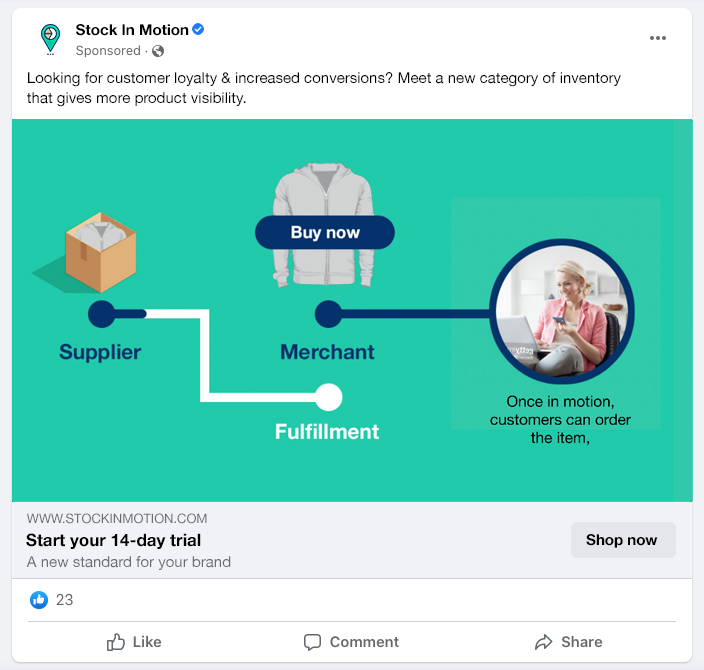This screenshot has width=704, height=670.
Task: Click the public globe audience icon
Action: 158,51
